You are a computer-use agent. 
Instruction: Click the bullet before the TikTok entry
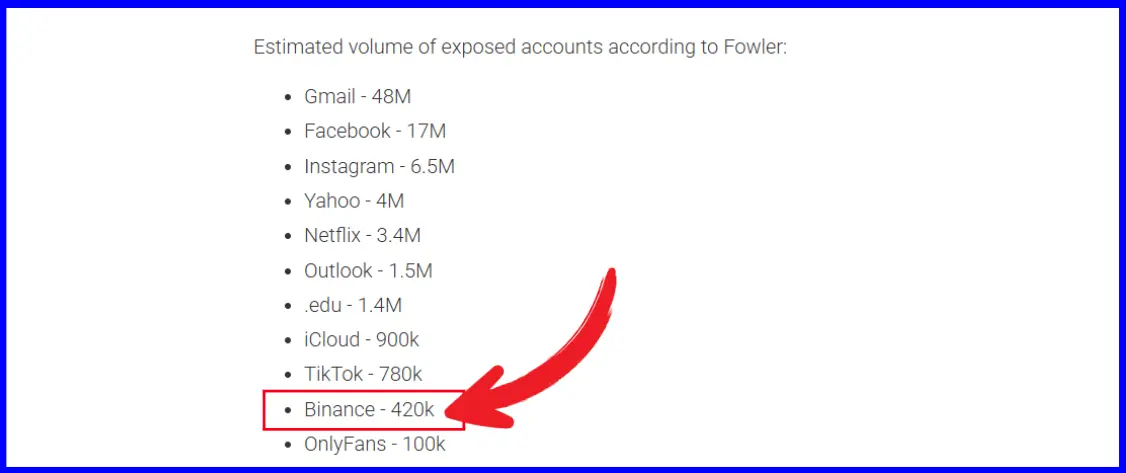click(290, 375)
